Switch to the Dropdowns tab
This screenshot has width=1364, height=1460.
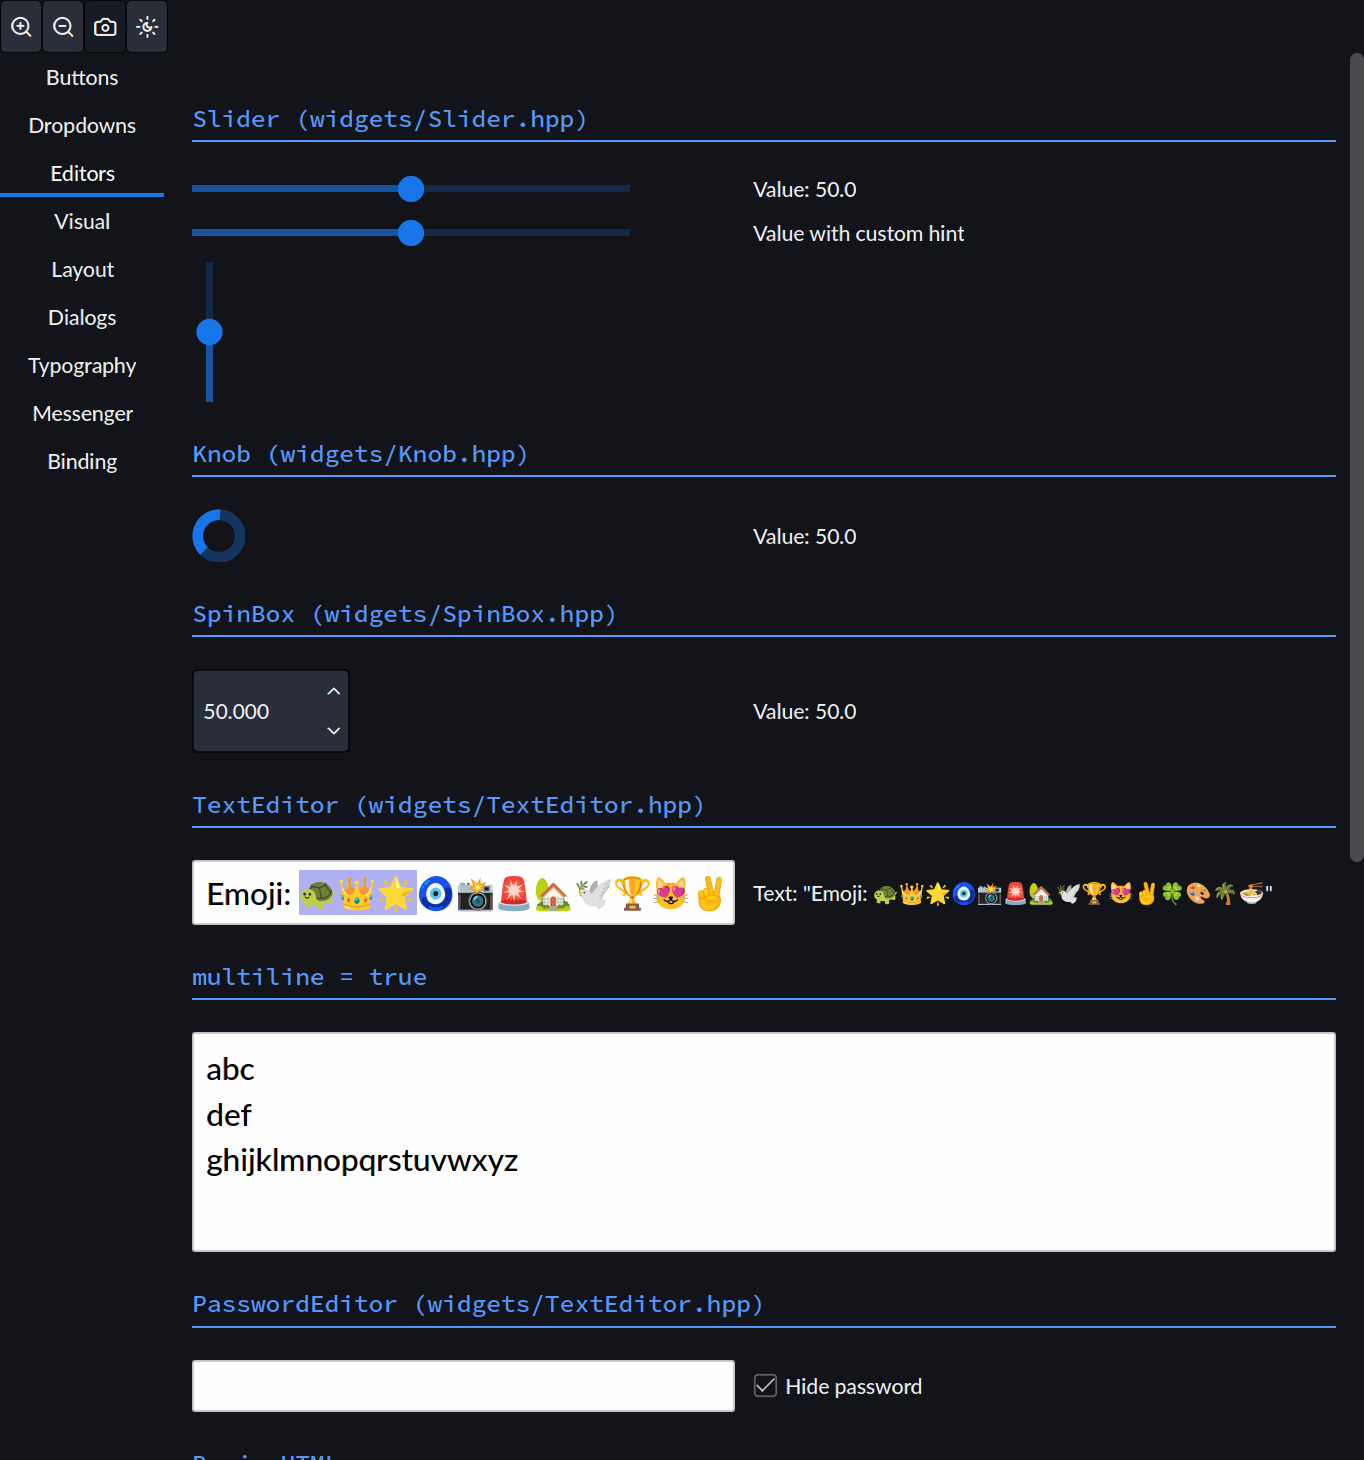pos(82,125)
